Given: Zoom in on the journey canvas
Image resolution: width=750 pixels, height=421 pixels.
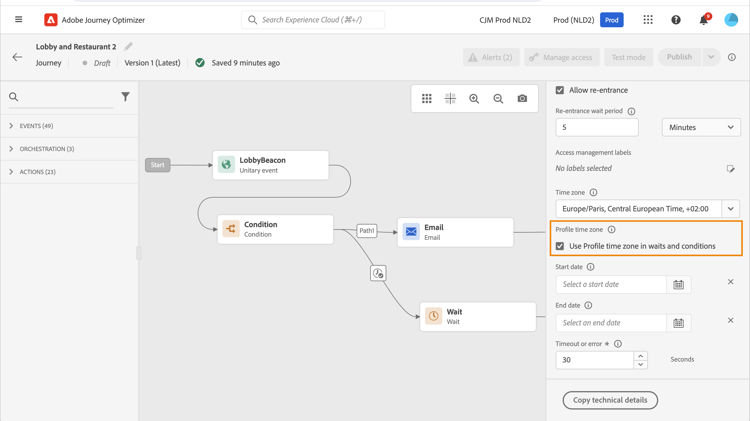Looking at the screenshot, I should (474, 99).
